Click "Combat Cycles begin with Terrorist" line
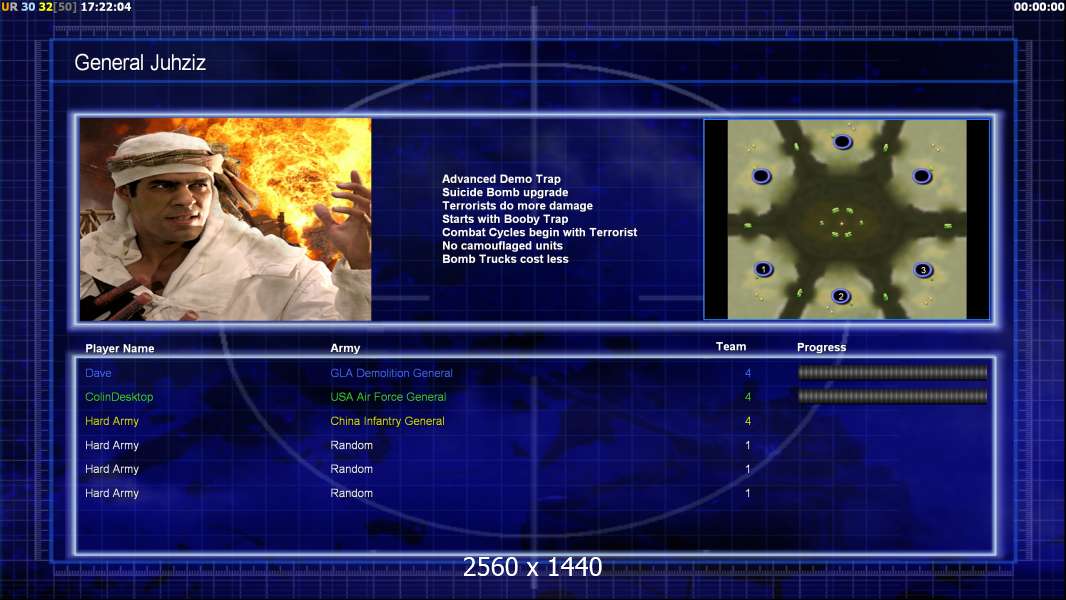1066x600 pixels. coord(540,232)
